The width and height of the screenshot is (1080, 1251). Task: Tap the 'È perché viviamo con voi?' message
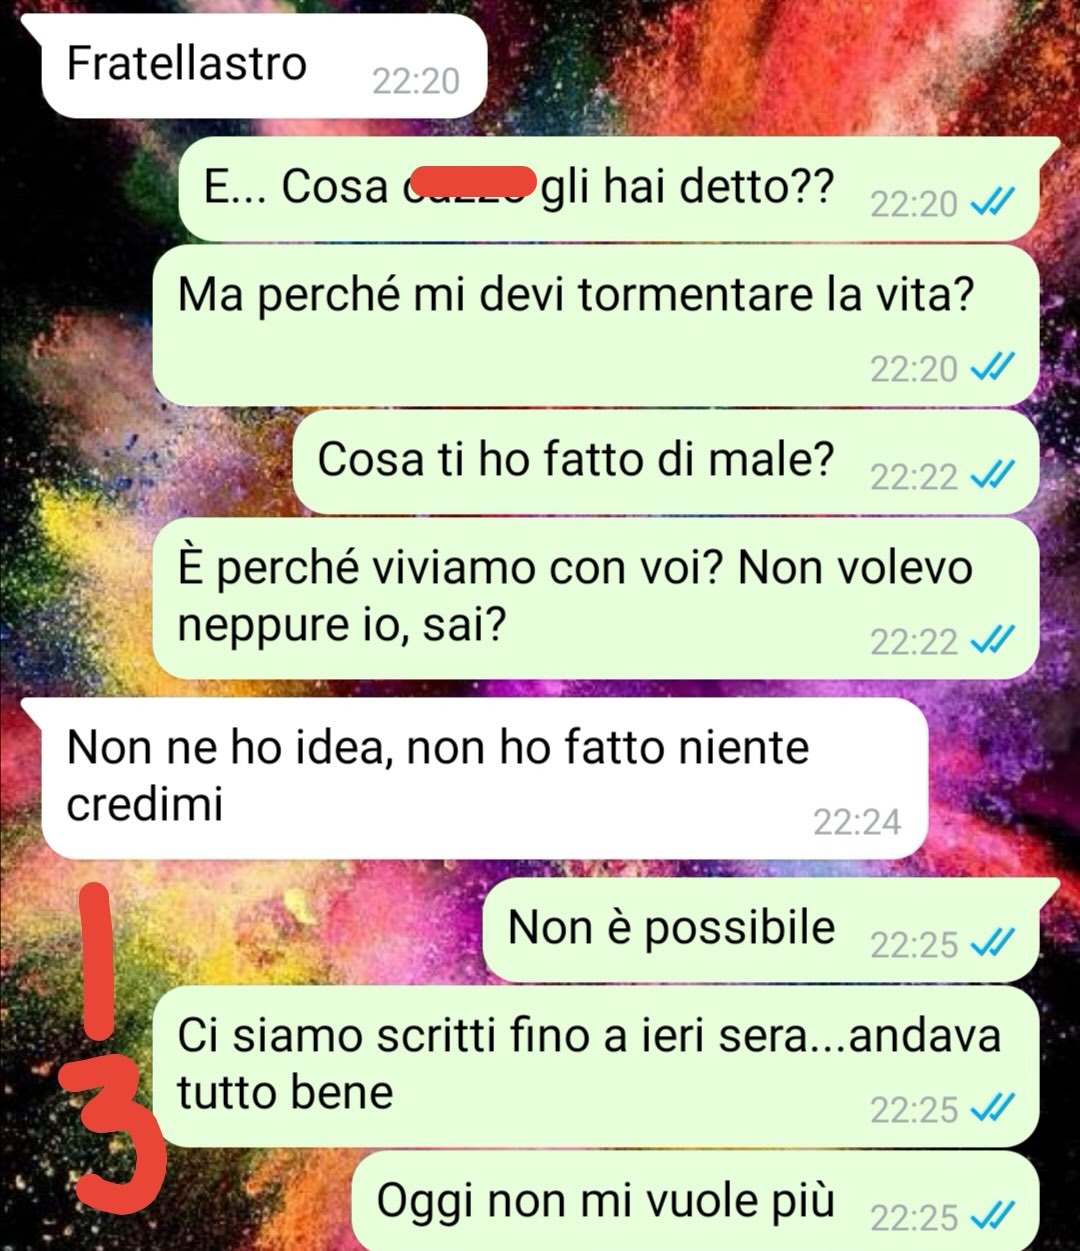click(x=596, y=598)
